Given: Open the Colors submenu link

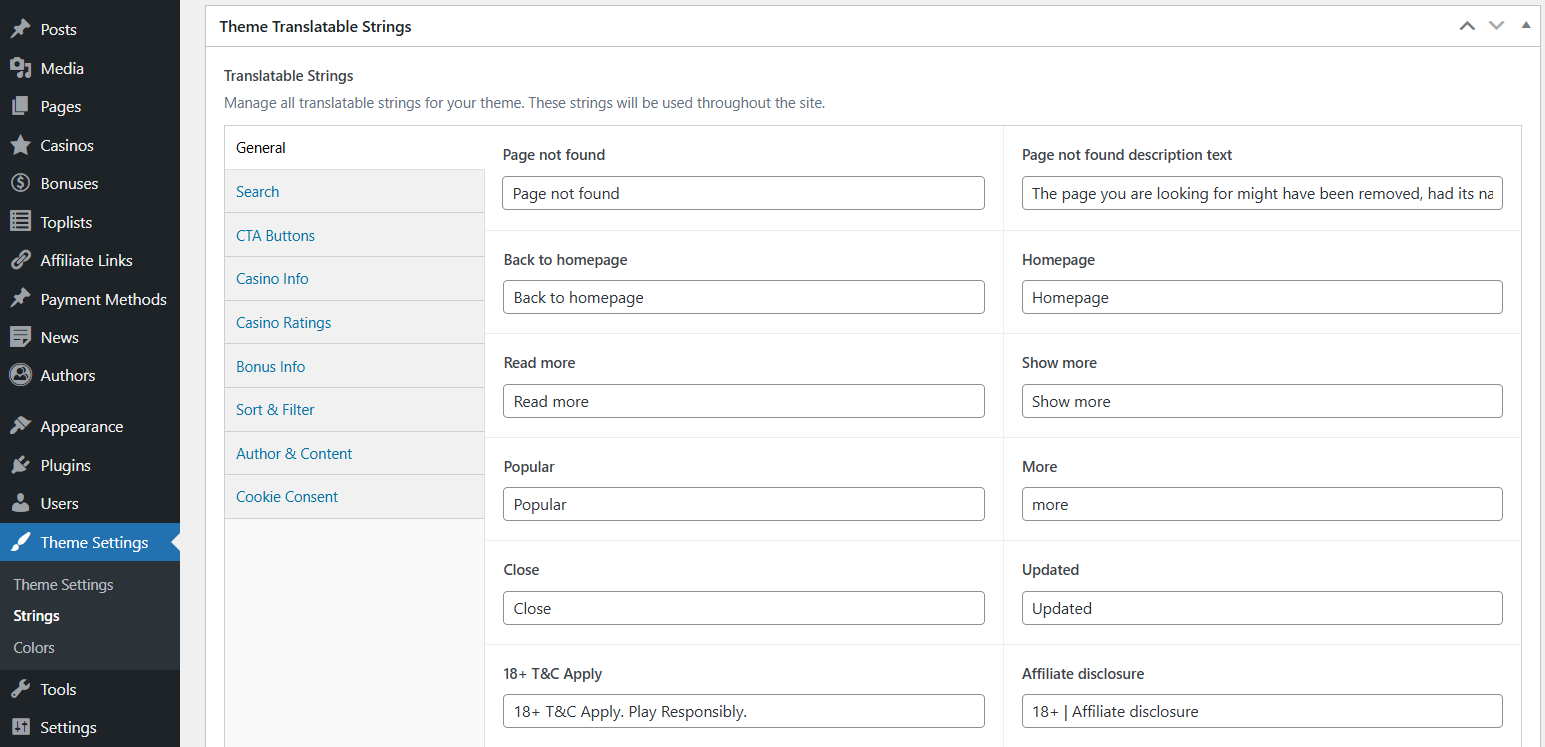Looking at the screenshot, I should pyautogui.click(x=34, y=648).
